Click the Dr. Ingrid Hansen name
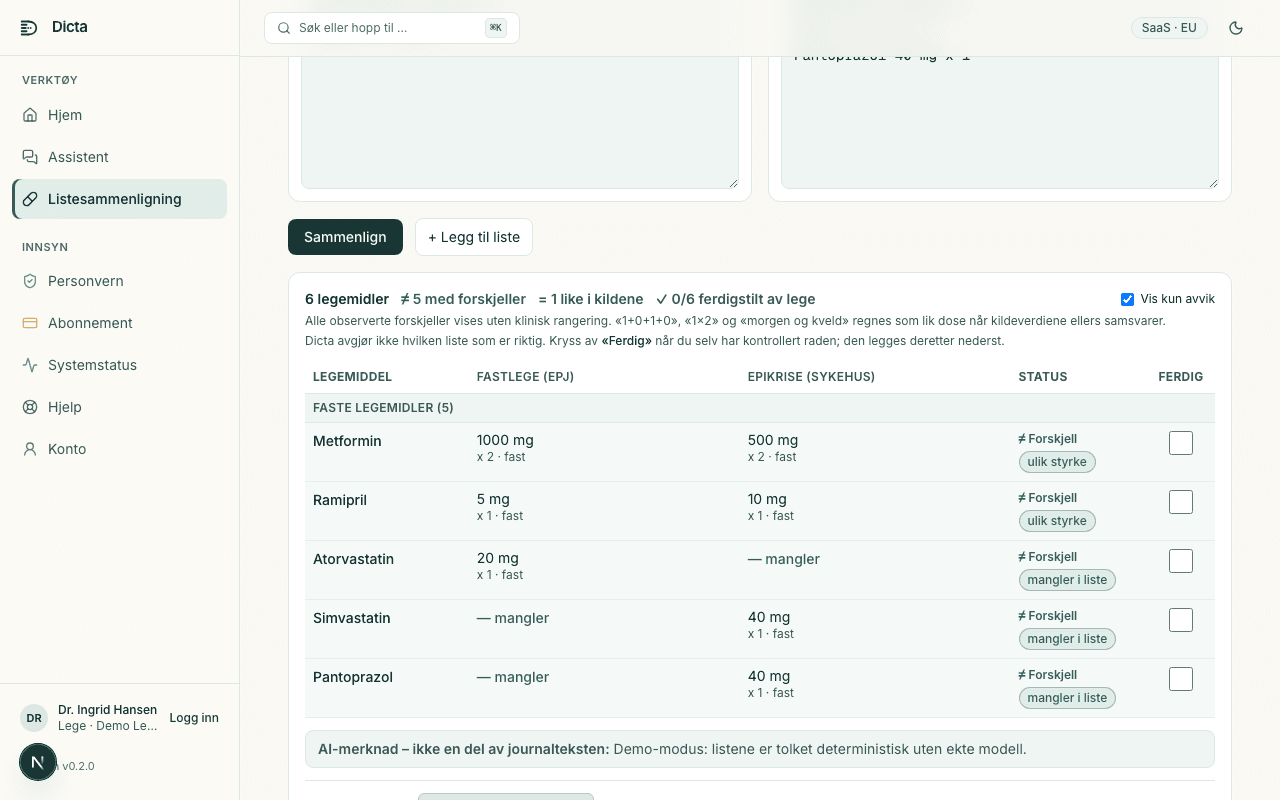 click(x=107, y=710)
